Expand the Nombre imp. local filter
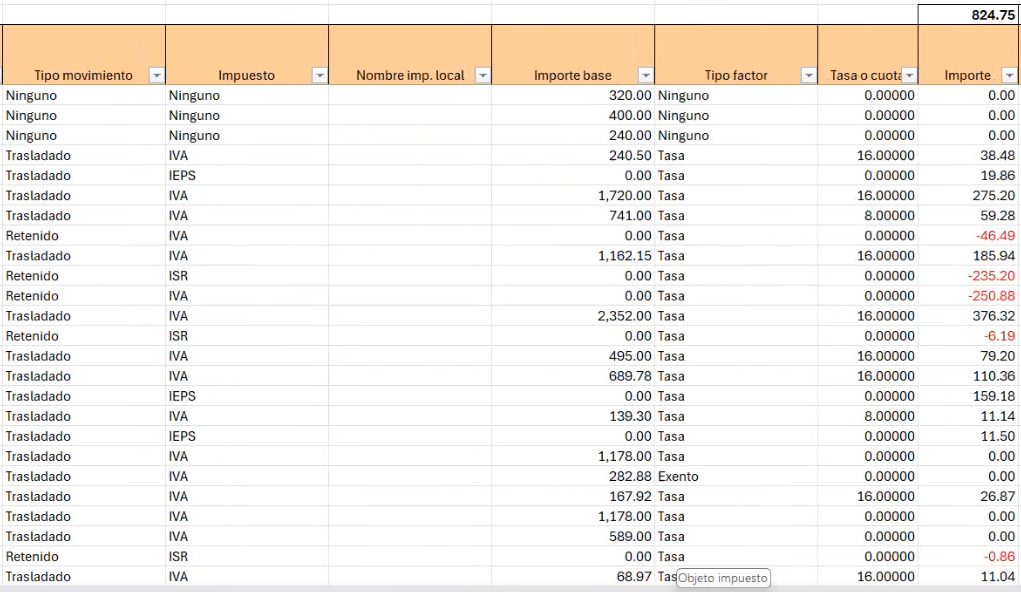The width and height of the screenshot is (1021, 592). (482, 76)
